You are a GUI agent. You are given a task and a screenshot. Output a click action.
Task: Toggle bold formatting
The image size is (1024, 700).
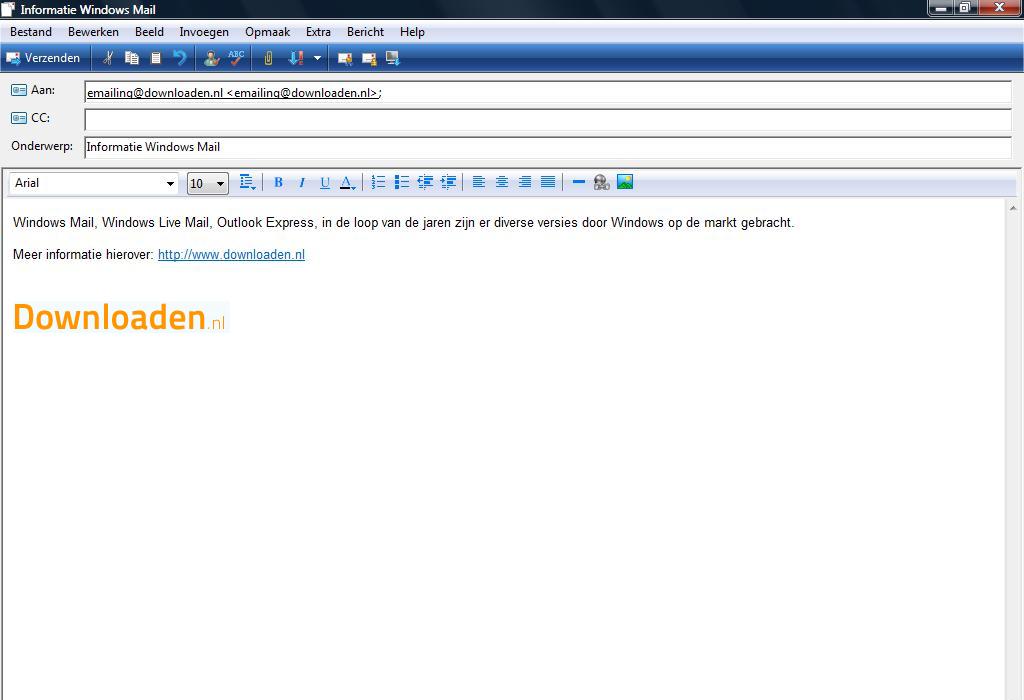(278, 182)
